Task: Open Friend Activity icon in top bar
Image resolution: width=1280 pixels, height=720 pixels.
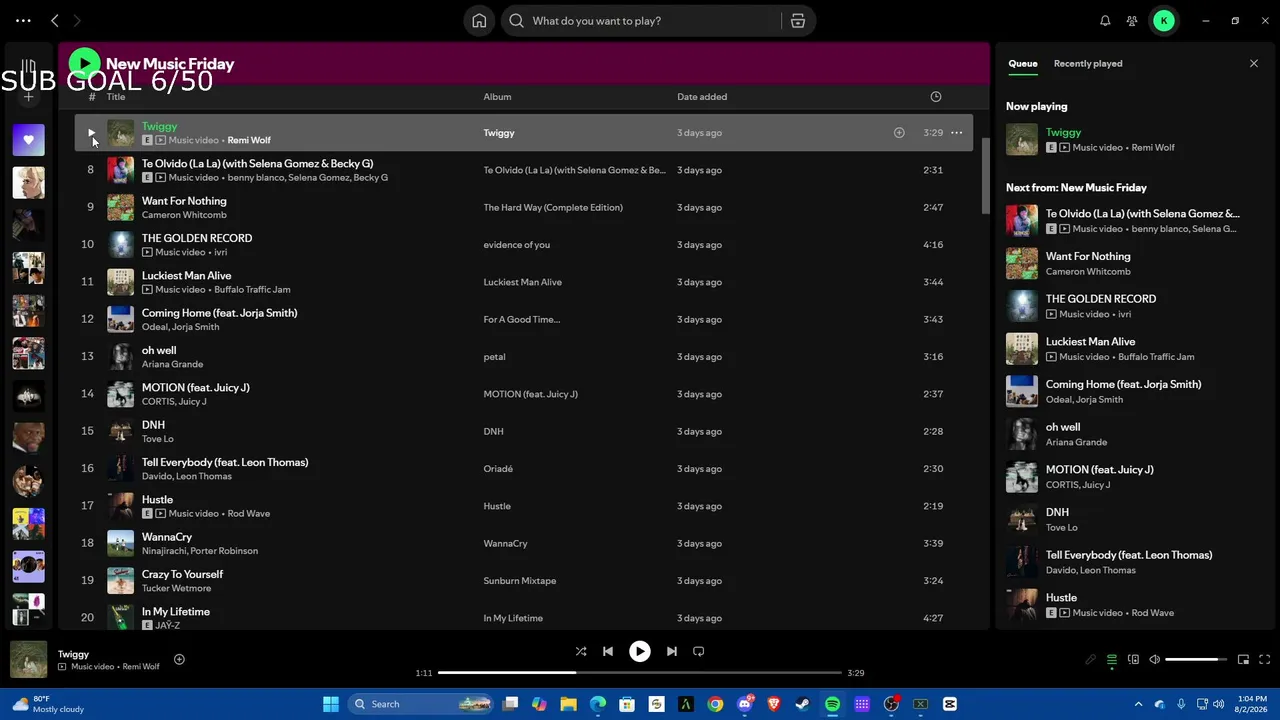Action: 1132,21
